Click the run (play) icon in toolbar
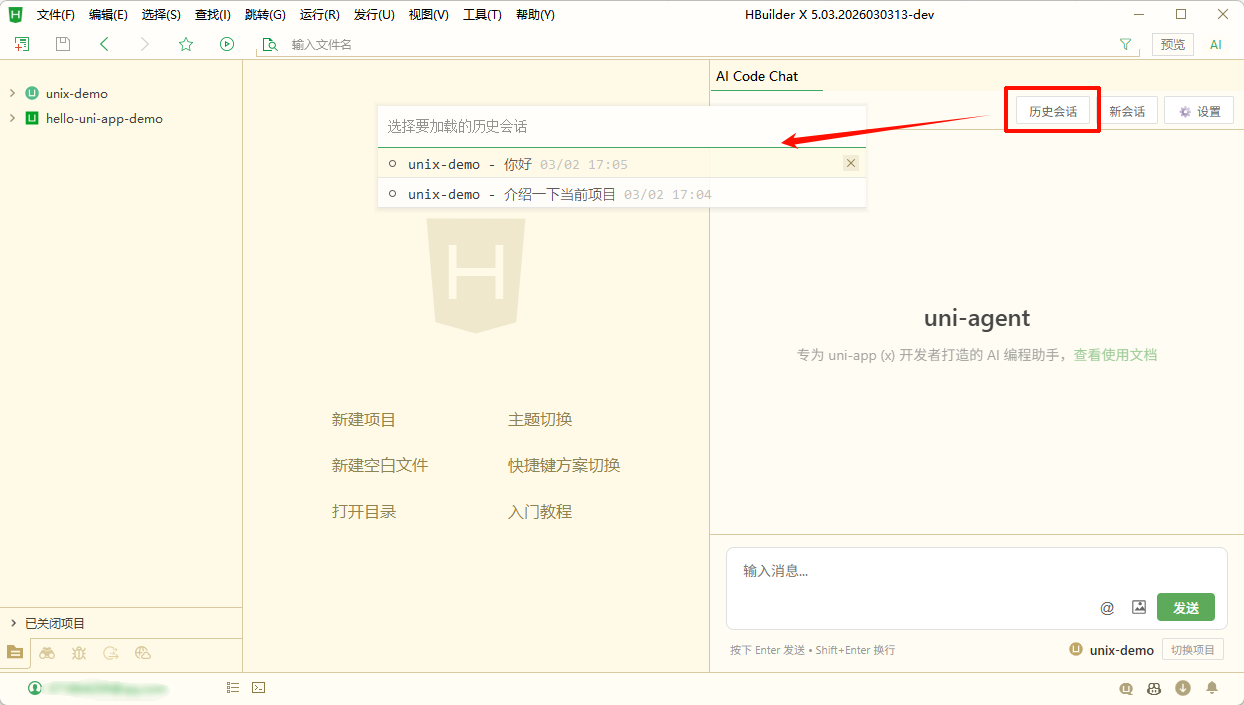Screen dimensions: 1244x705 click(x=227, y=44)
